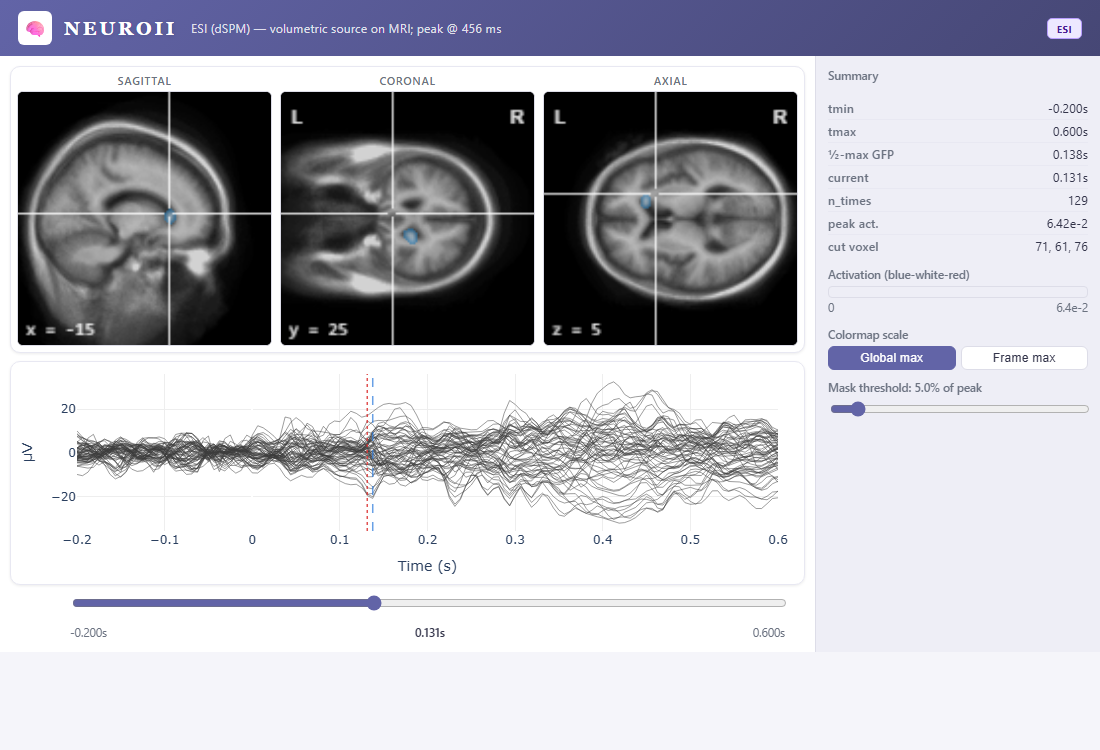The image size is (1100, 750).
Task: Click the mask threshold slider handle
Action: click(857, 409)
